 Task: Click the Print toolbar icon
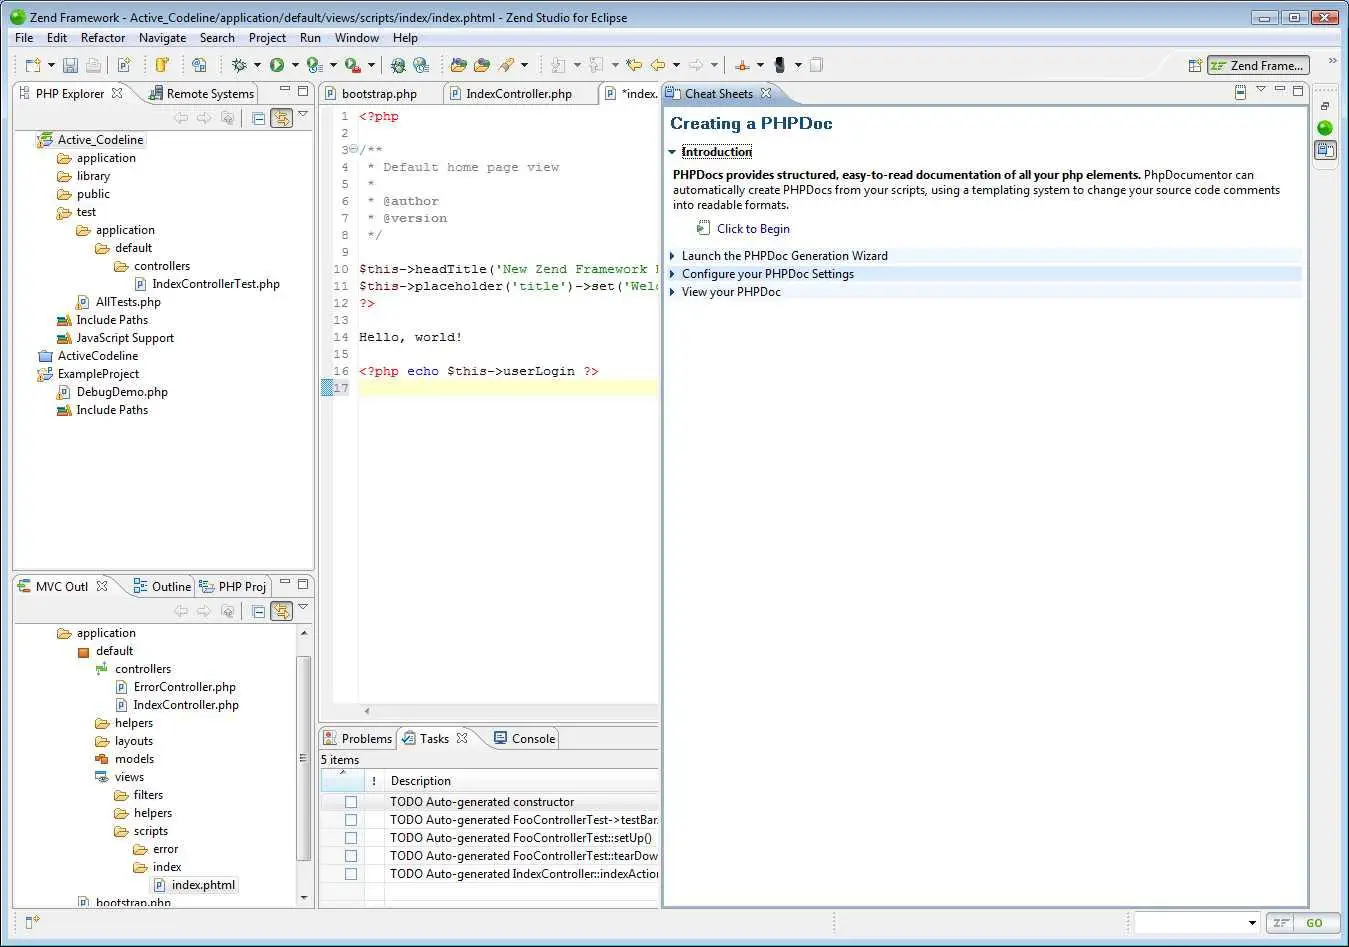pyautogui.click(x=93, y=65)
